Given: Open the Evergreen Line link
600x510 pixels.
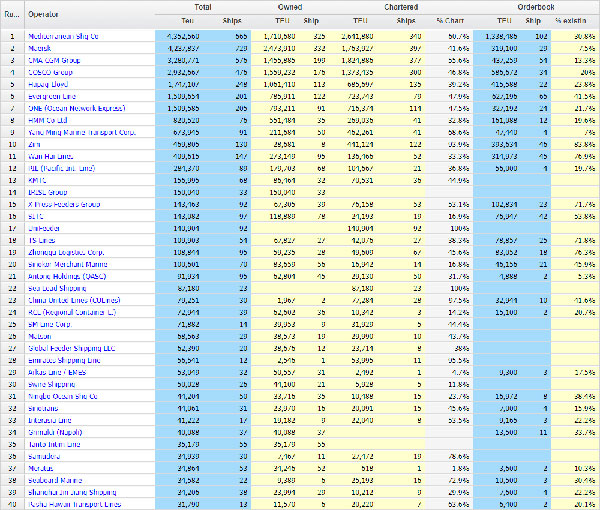Looking at the screenshot, I should (x=52, y=96).
